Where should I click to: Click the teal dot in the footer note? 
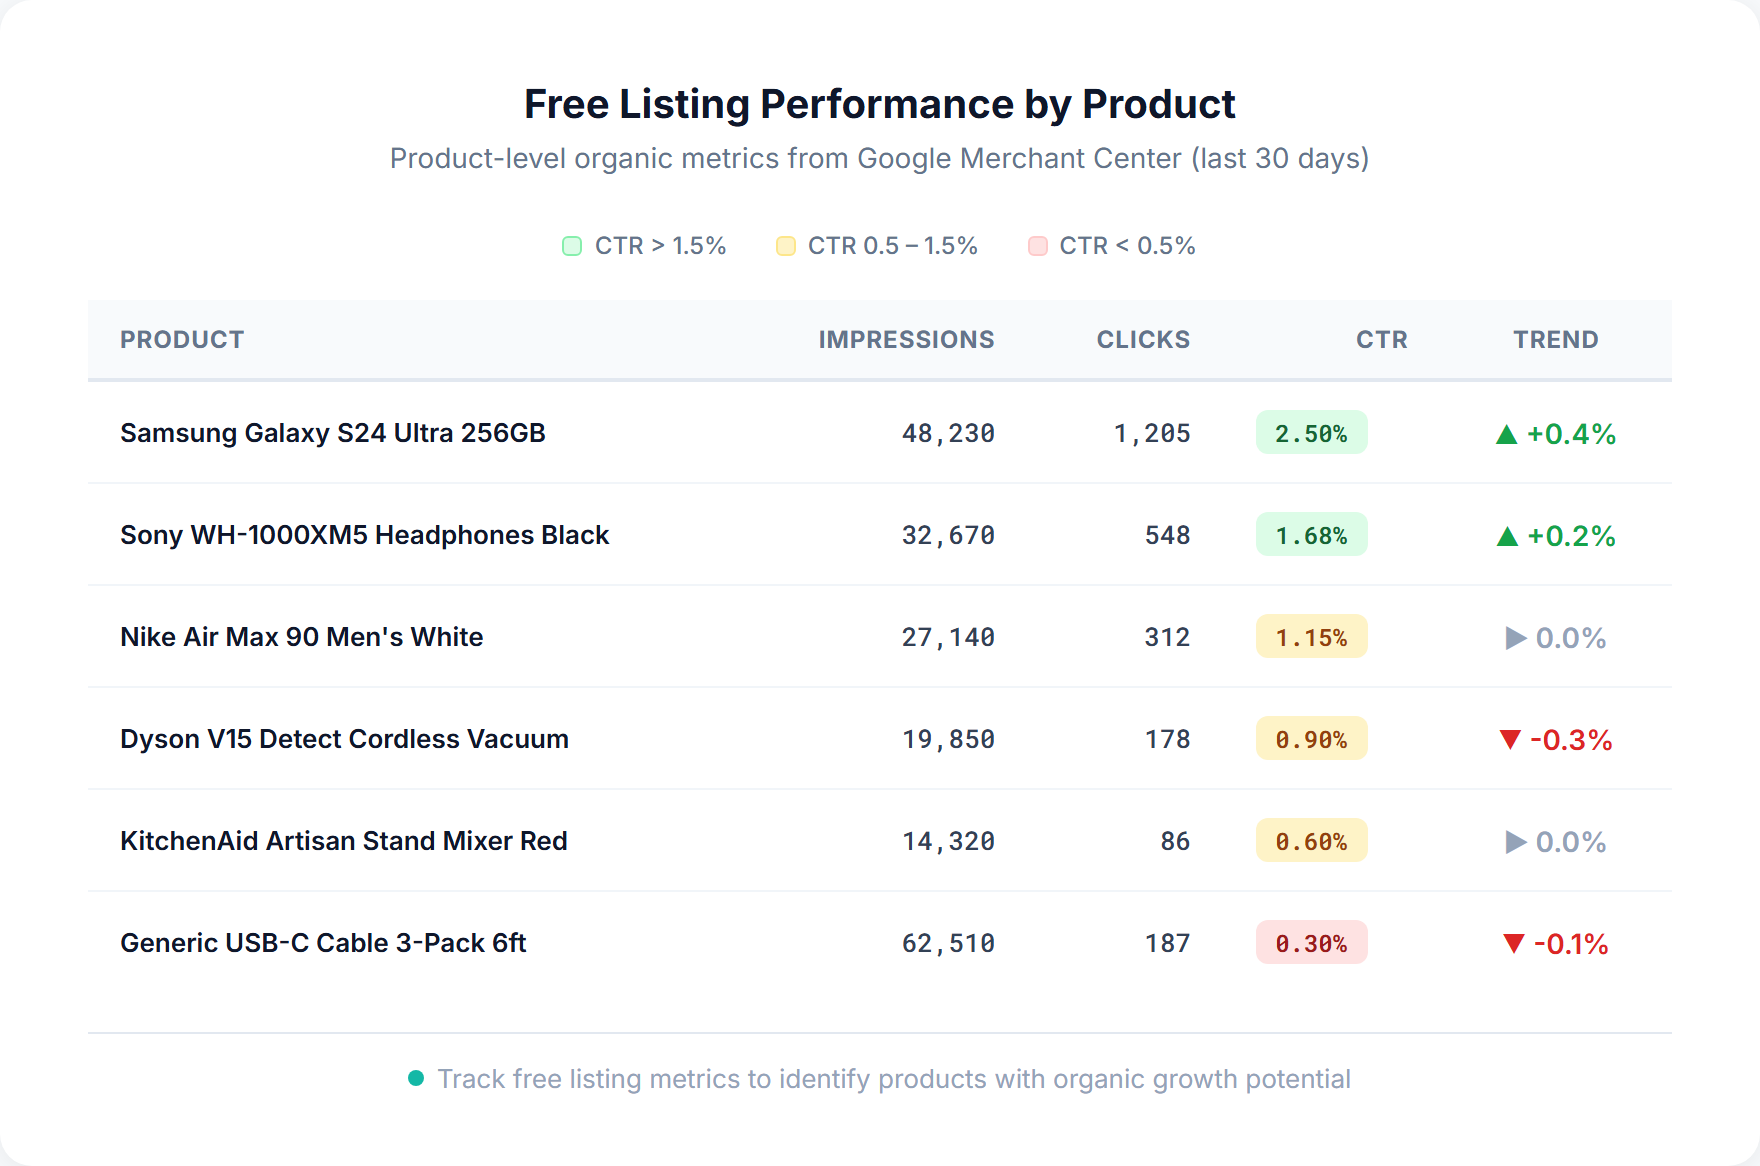click(x=417, y=1078)
